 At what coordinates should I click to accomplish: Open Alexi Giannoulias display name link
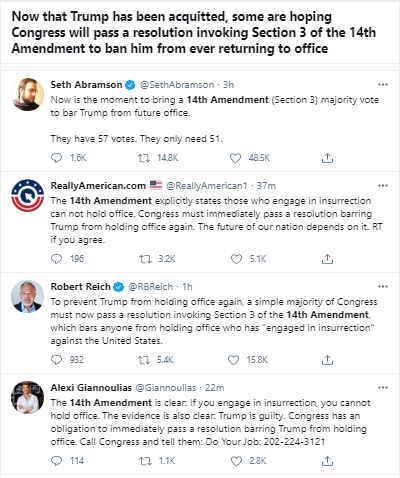[x=91, y=388]
